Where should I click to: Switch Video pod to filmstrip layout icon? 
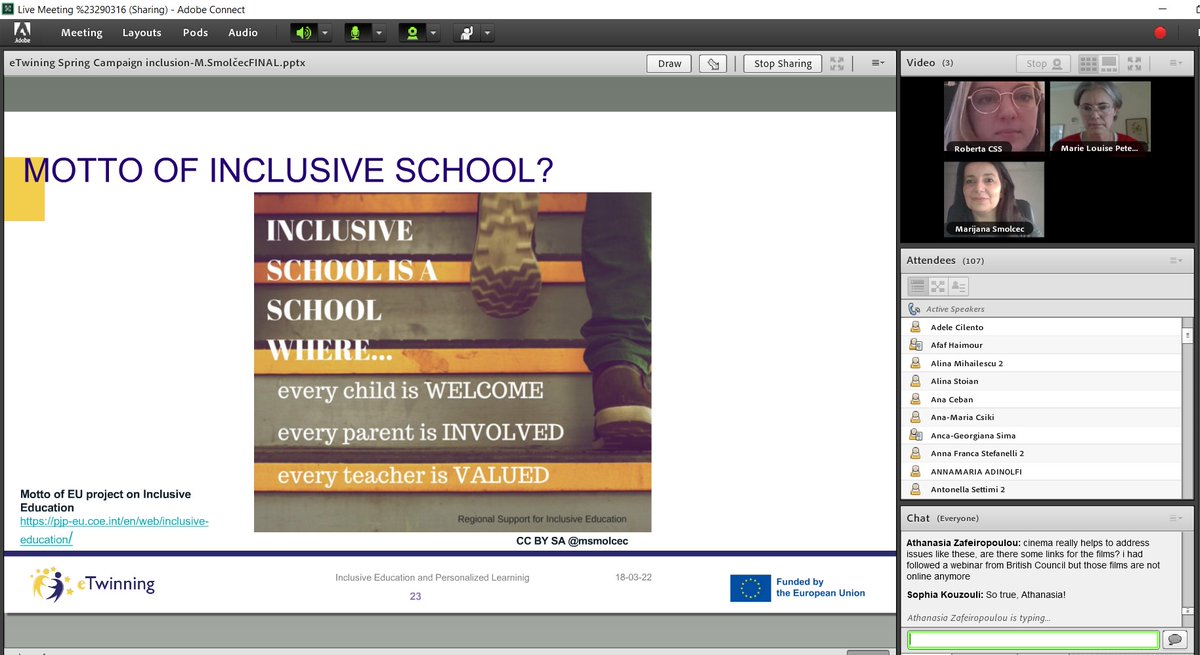(1111, 62)
